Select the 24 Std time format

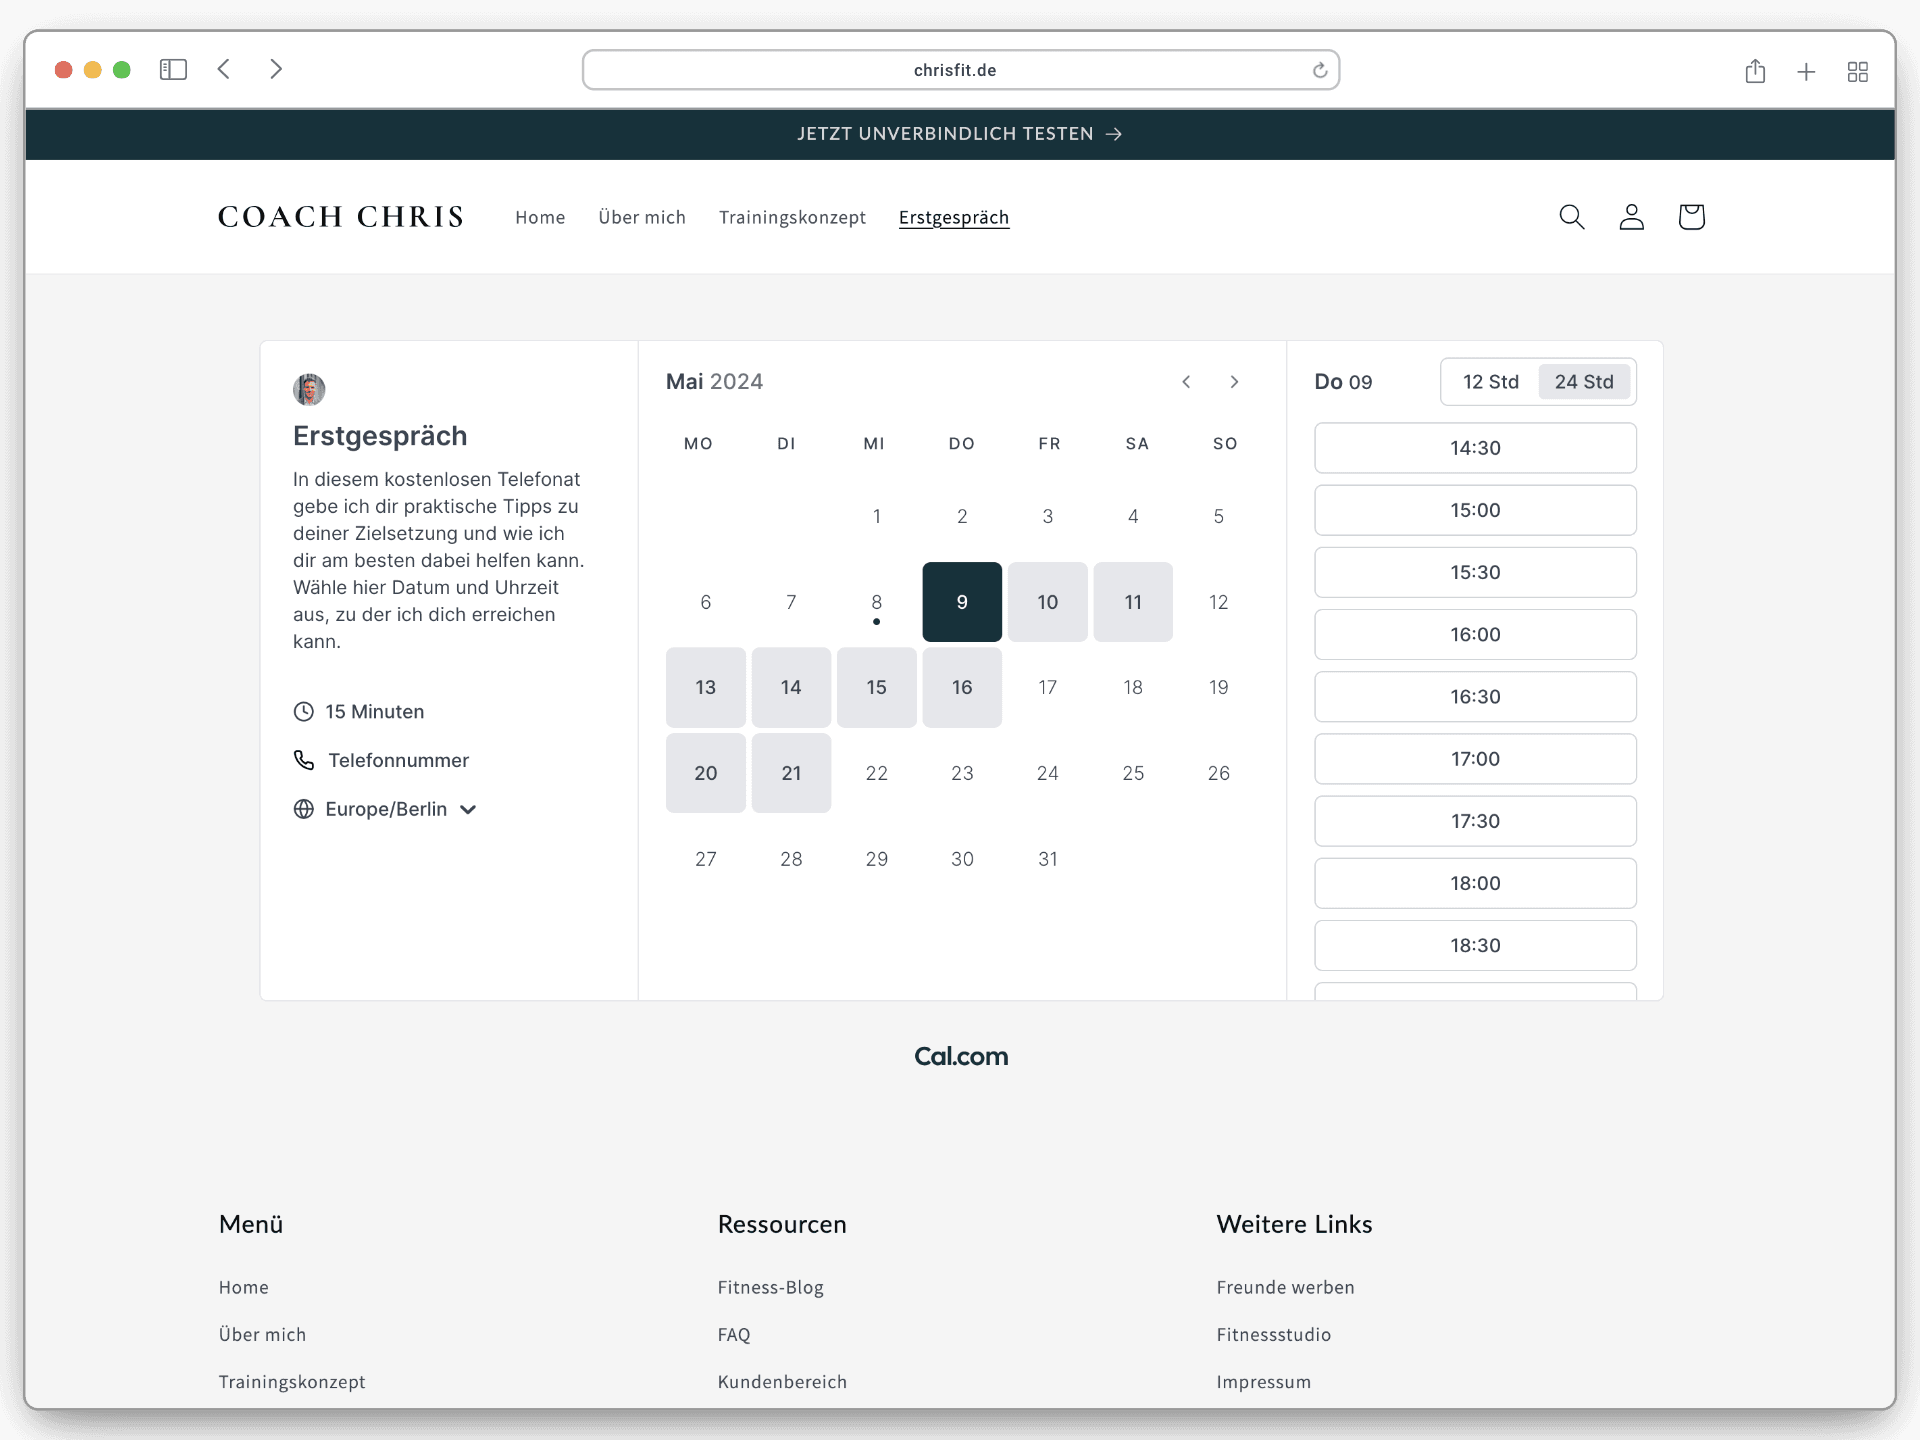pyautogui.click(x=1584, y=382)
